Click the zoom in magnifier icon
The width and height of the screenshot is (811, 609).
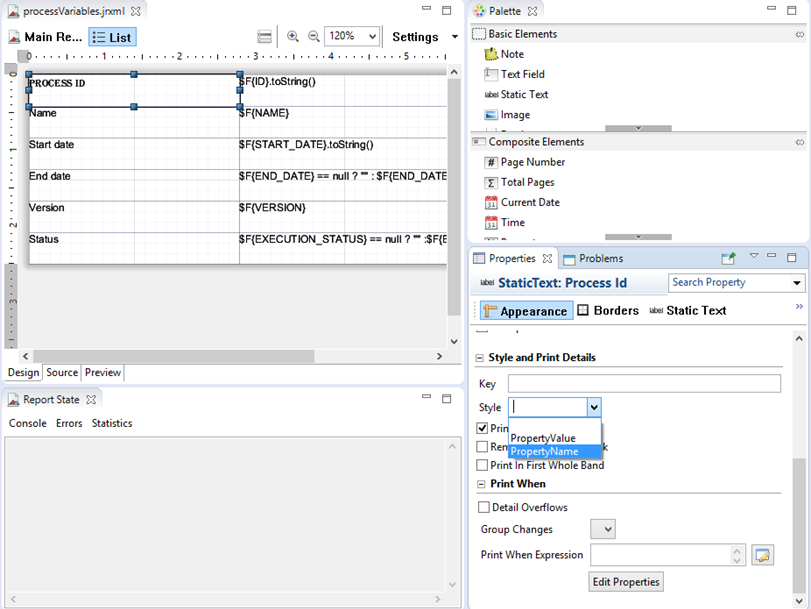pyautogui.click(x=293, y=36)
